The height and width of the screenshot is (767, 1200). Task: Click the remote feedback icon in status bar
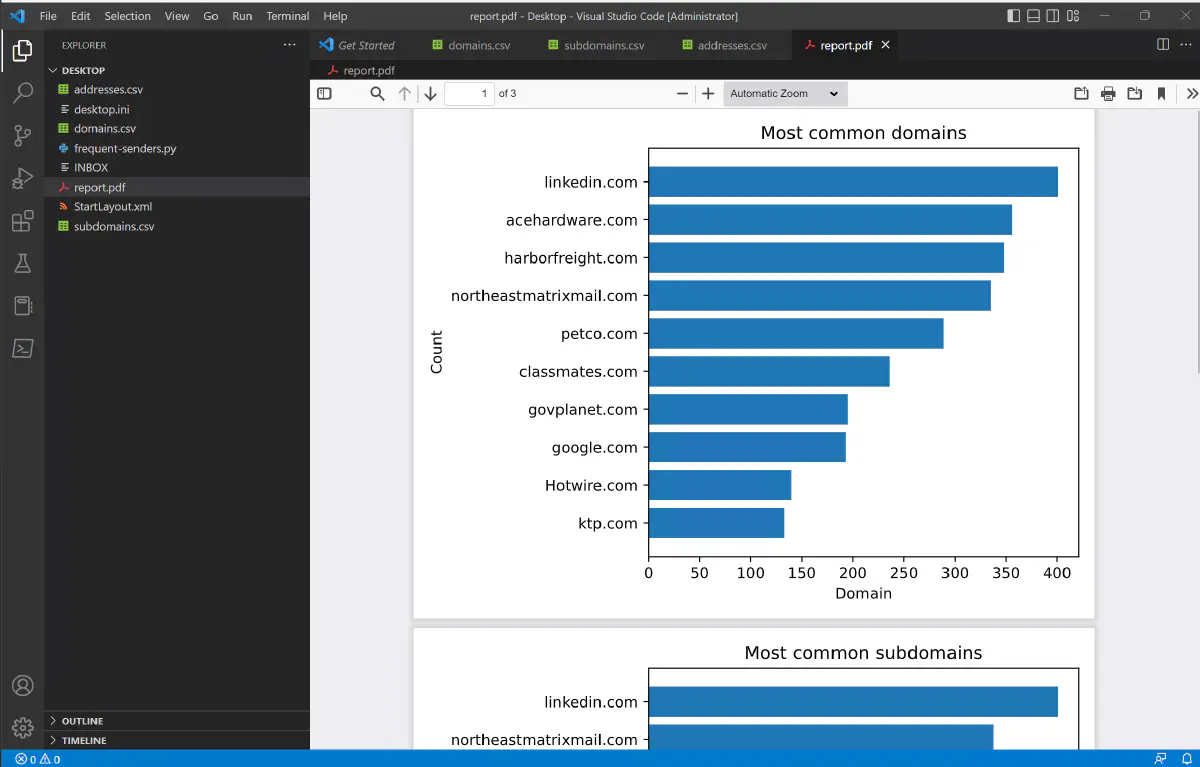pos(1160,759)
